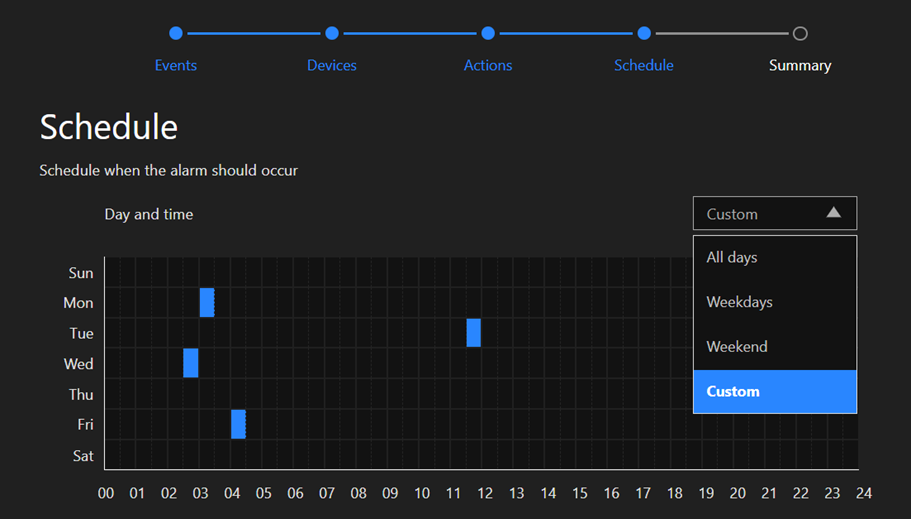The width and height of the screenshot is (911, 519).
Task: Click the Devices step circle
Action: tap(332, 34)
